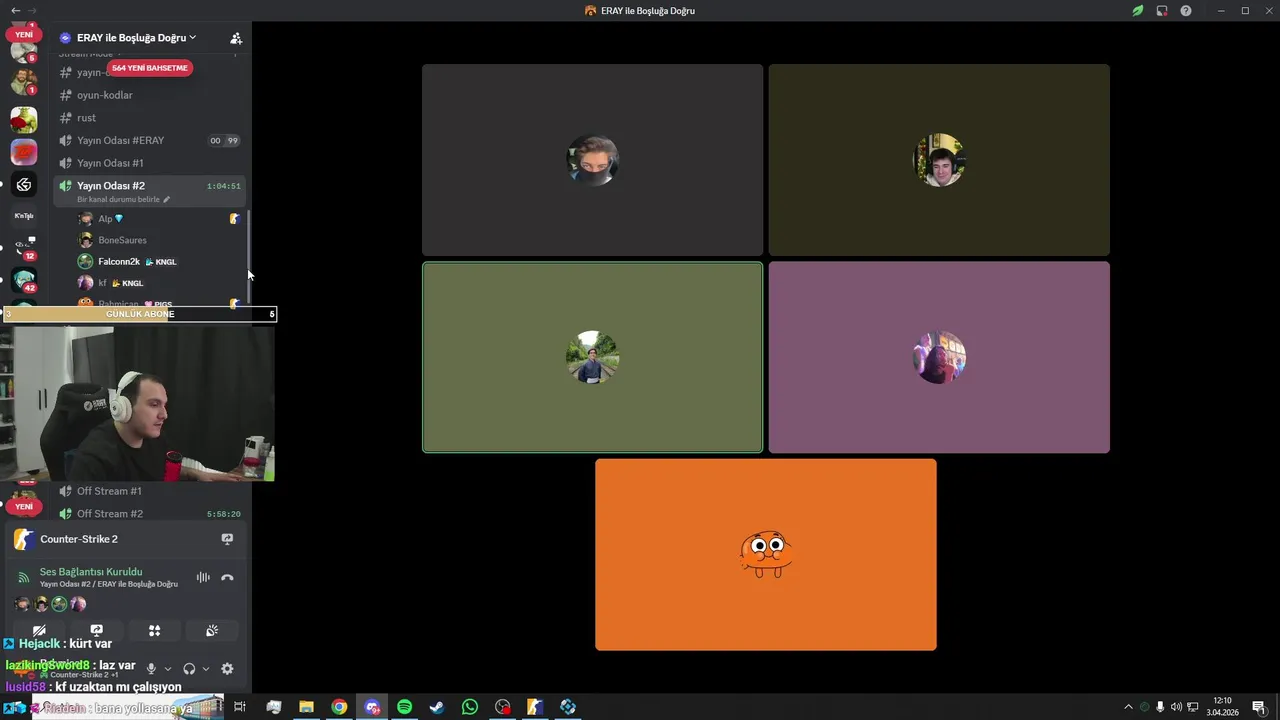1280x720 pixels.
Task: Toggle camera off button in voice panel
Action: tap(39, 631)
